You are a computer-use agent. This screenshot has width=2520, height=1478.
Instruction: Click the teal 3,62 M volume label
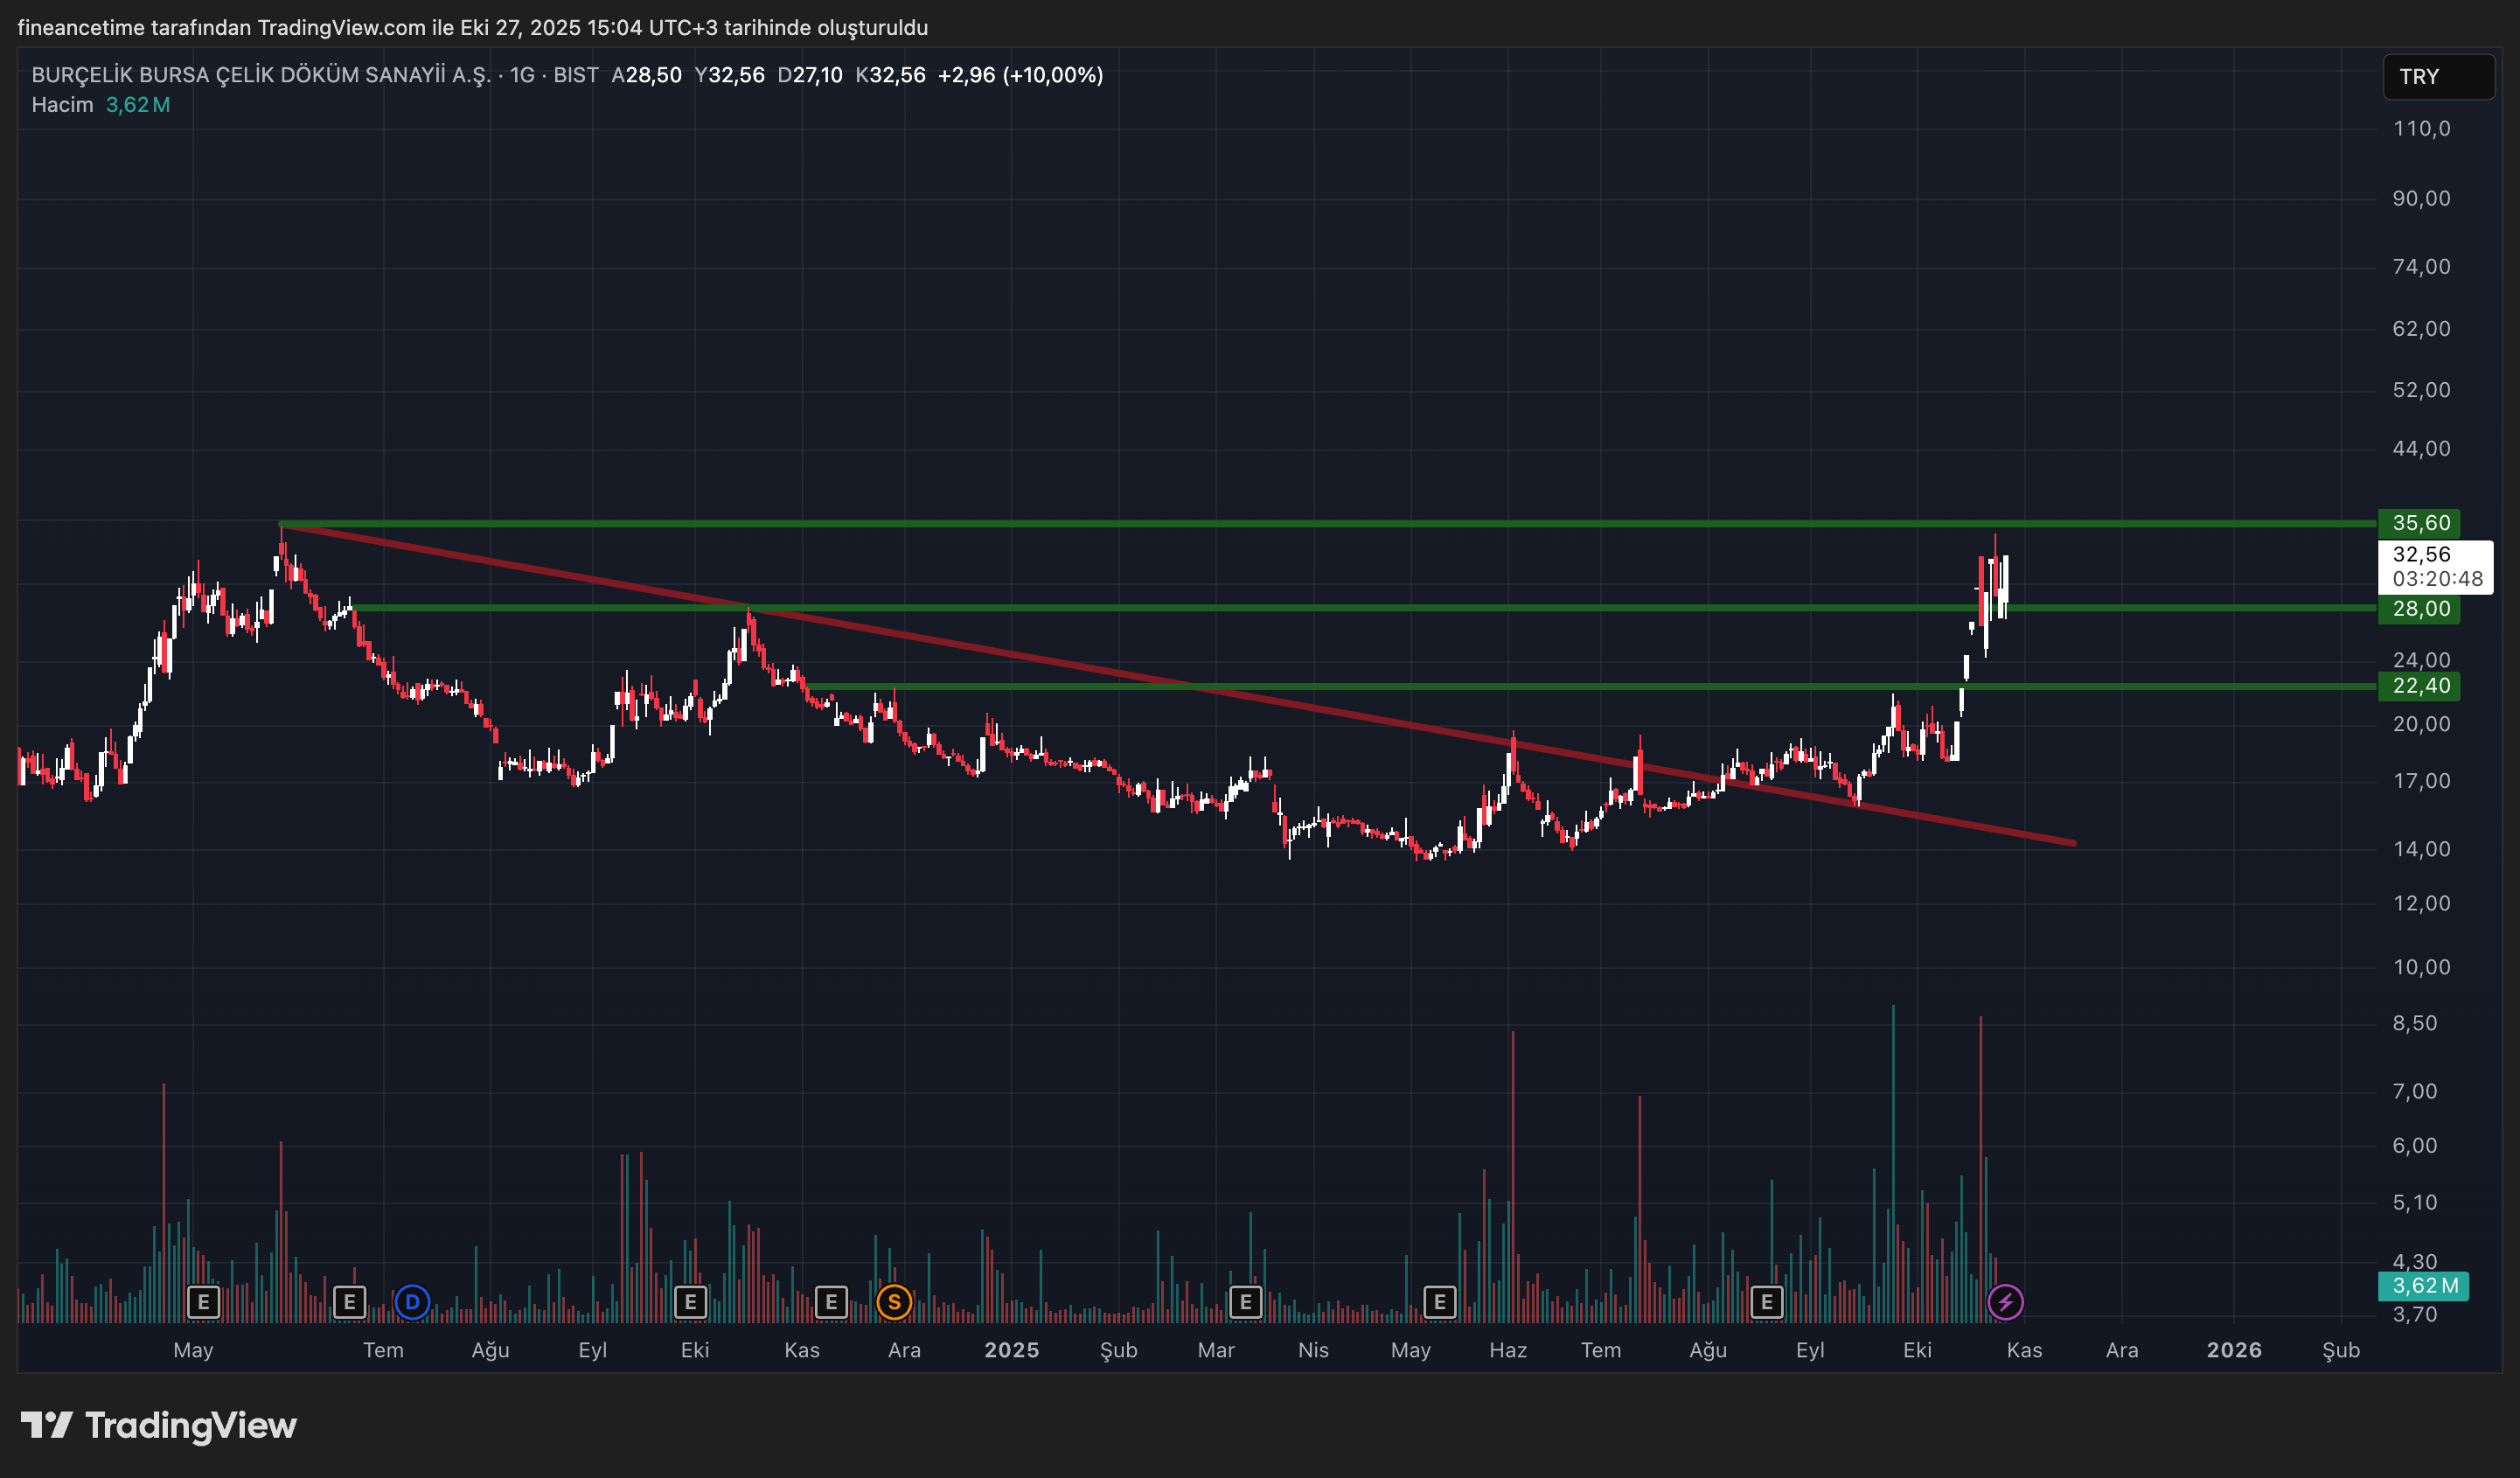point(2423,1286)
